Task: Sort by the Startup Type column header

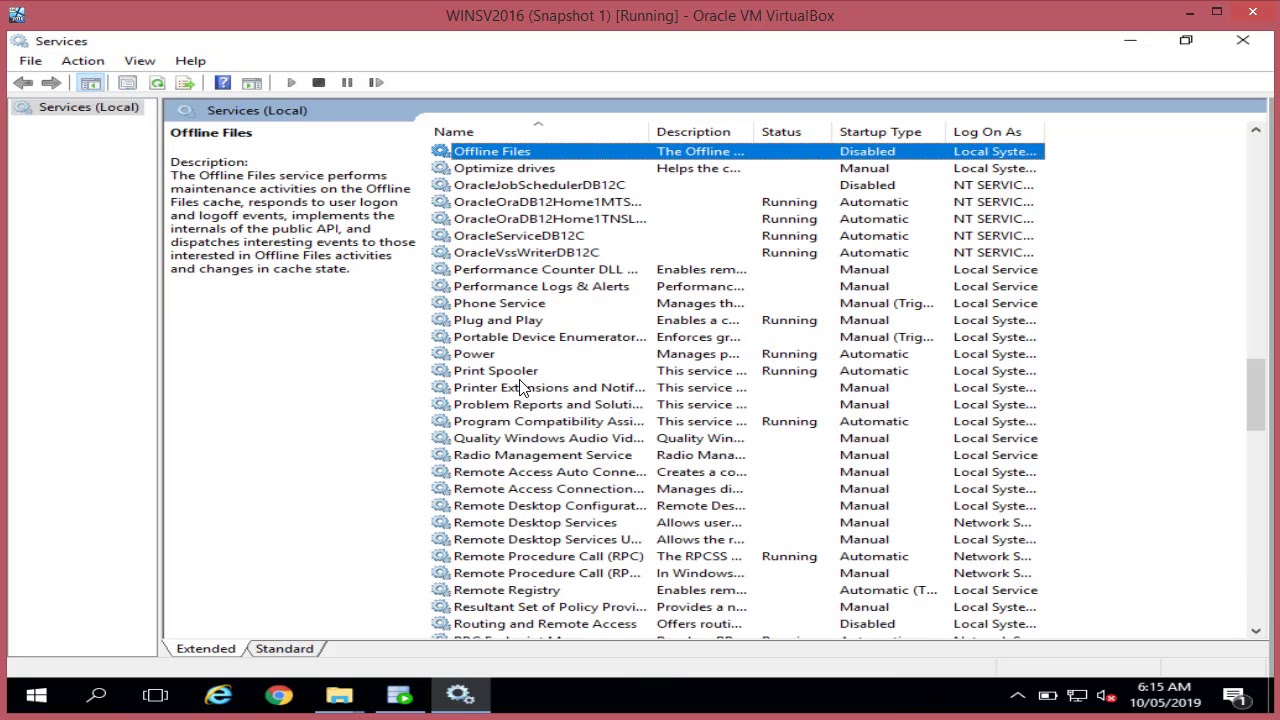Action: (x=890, y=132)
